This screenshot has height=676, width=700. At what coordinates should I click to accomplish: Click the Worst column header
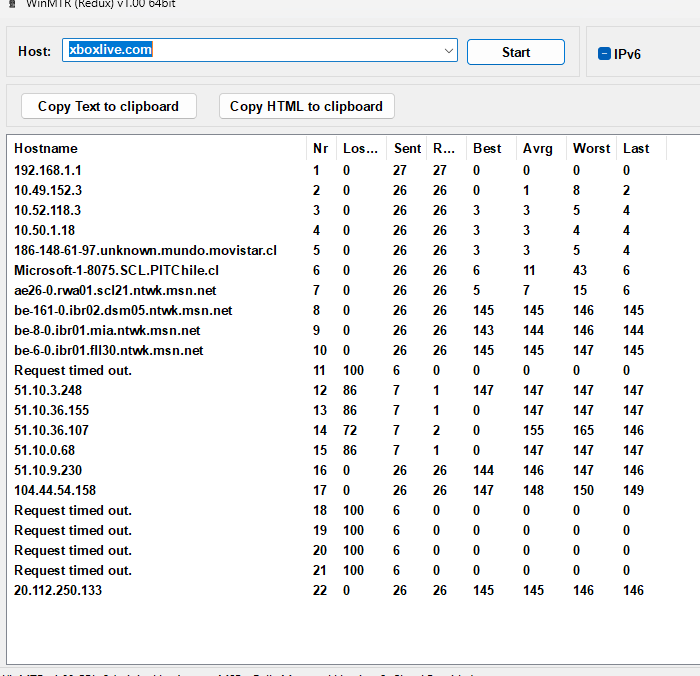[x=591, y=148]
